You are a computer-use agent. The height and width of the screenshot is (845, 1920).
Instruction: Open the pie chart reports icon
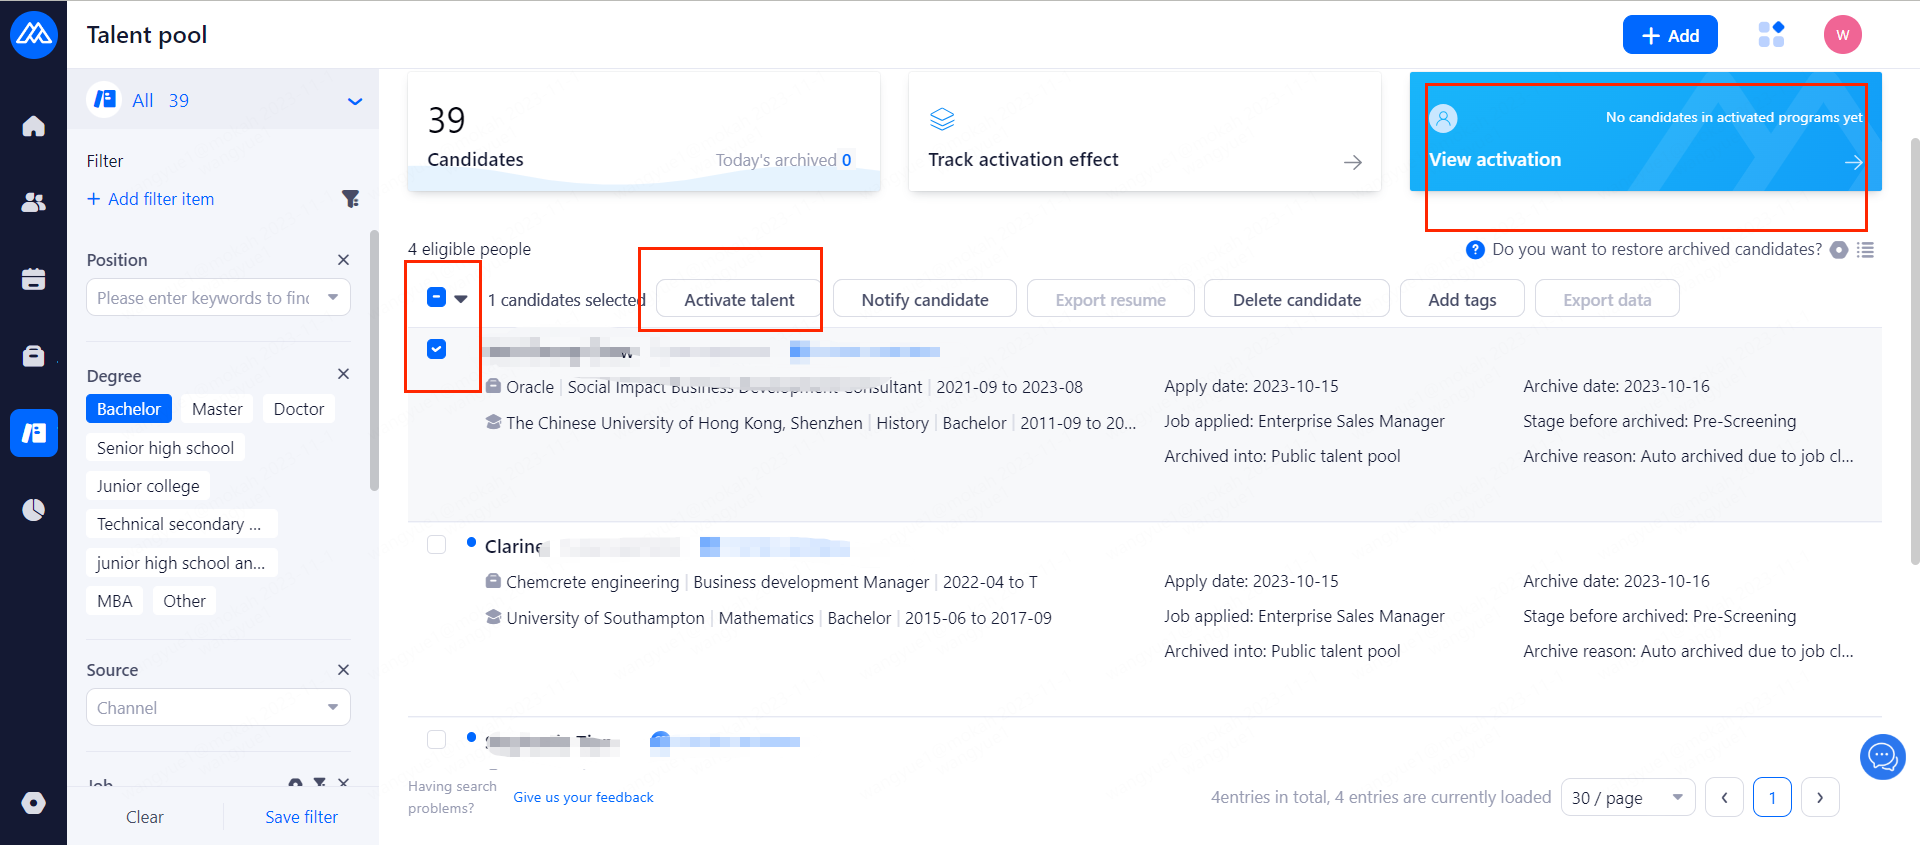34,510
